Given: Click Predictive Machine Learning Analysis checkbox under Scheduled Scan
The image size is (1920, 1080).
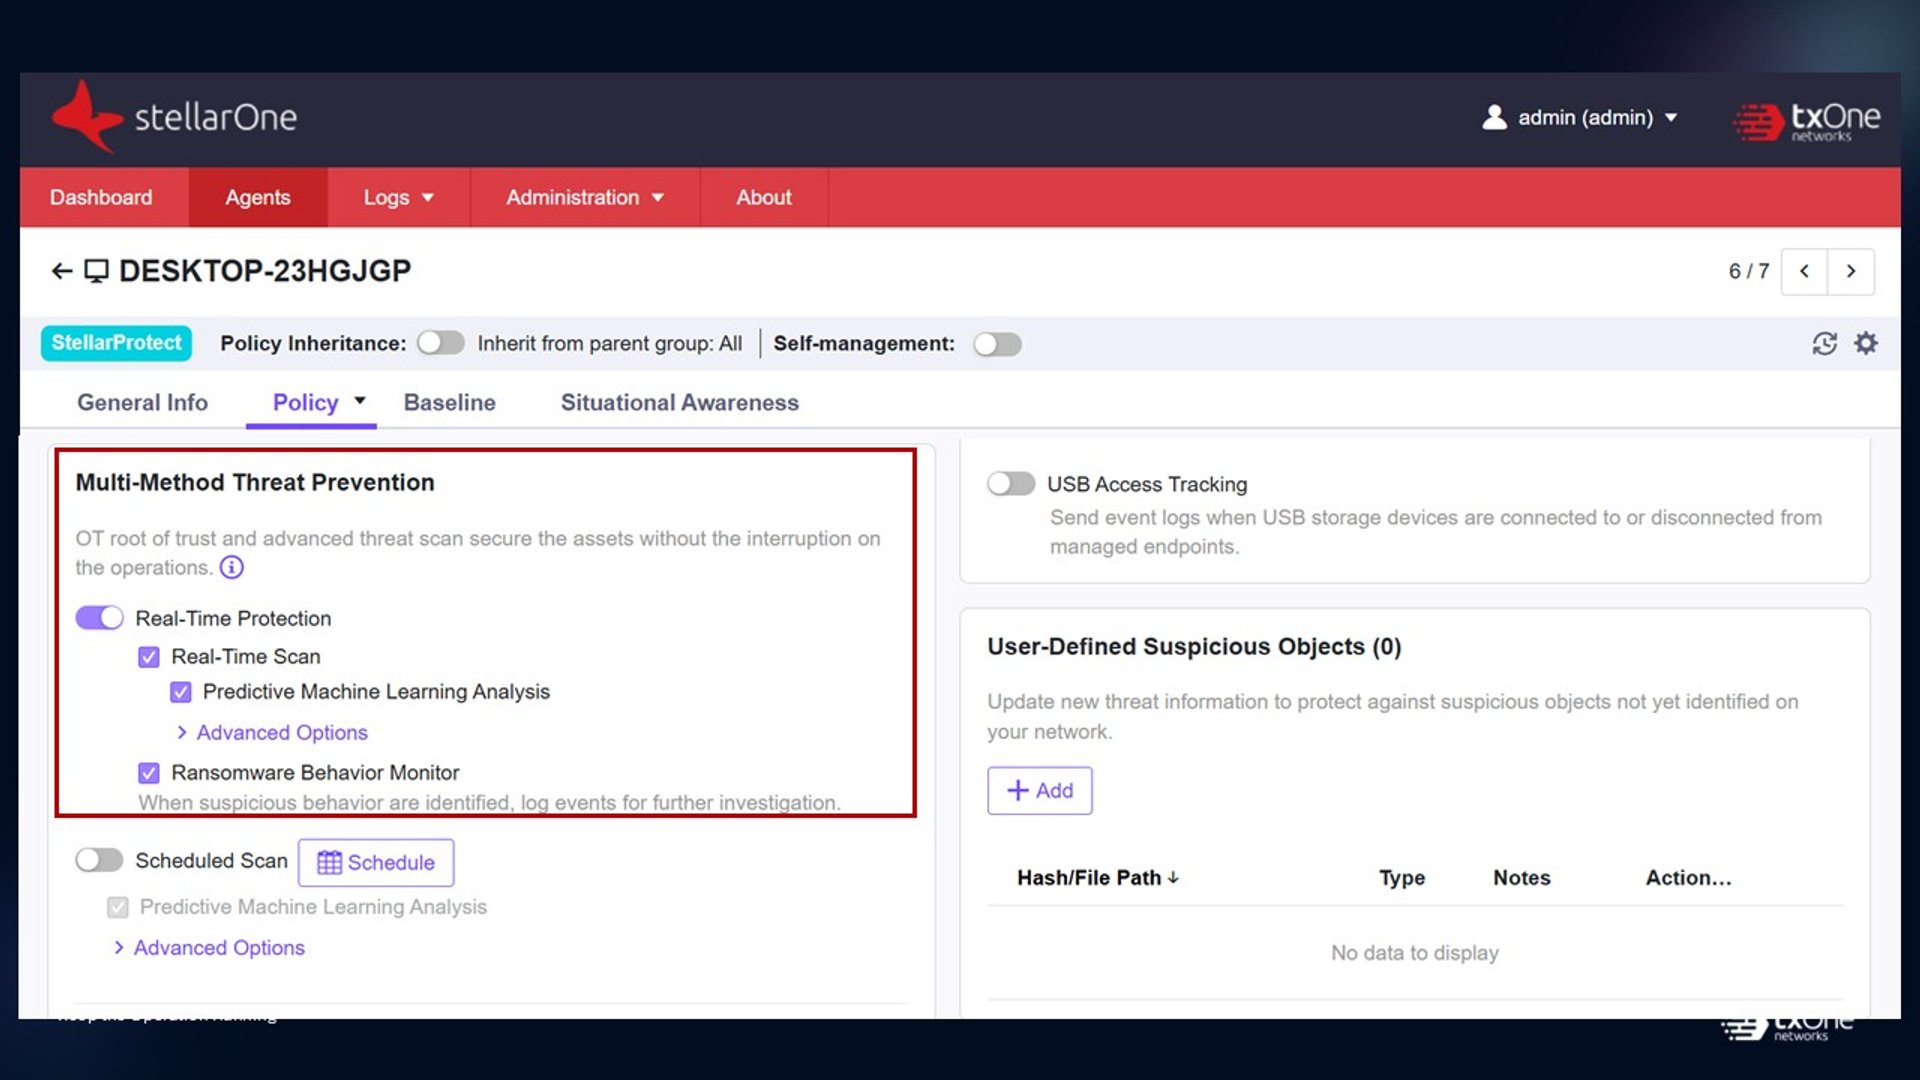Looking at the screenshot, I should [x=118, y=907].
